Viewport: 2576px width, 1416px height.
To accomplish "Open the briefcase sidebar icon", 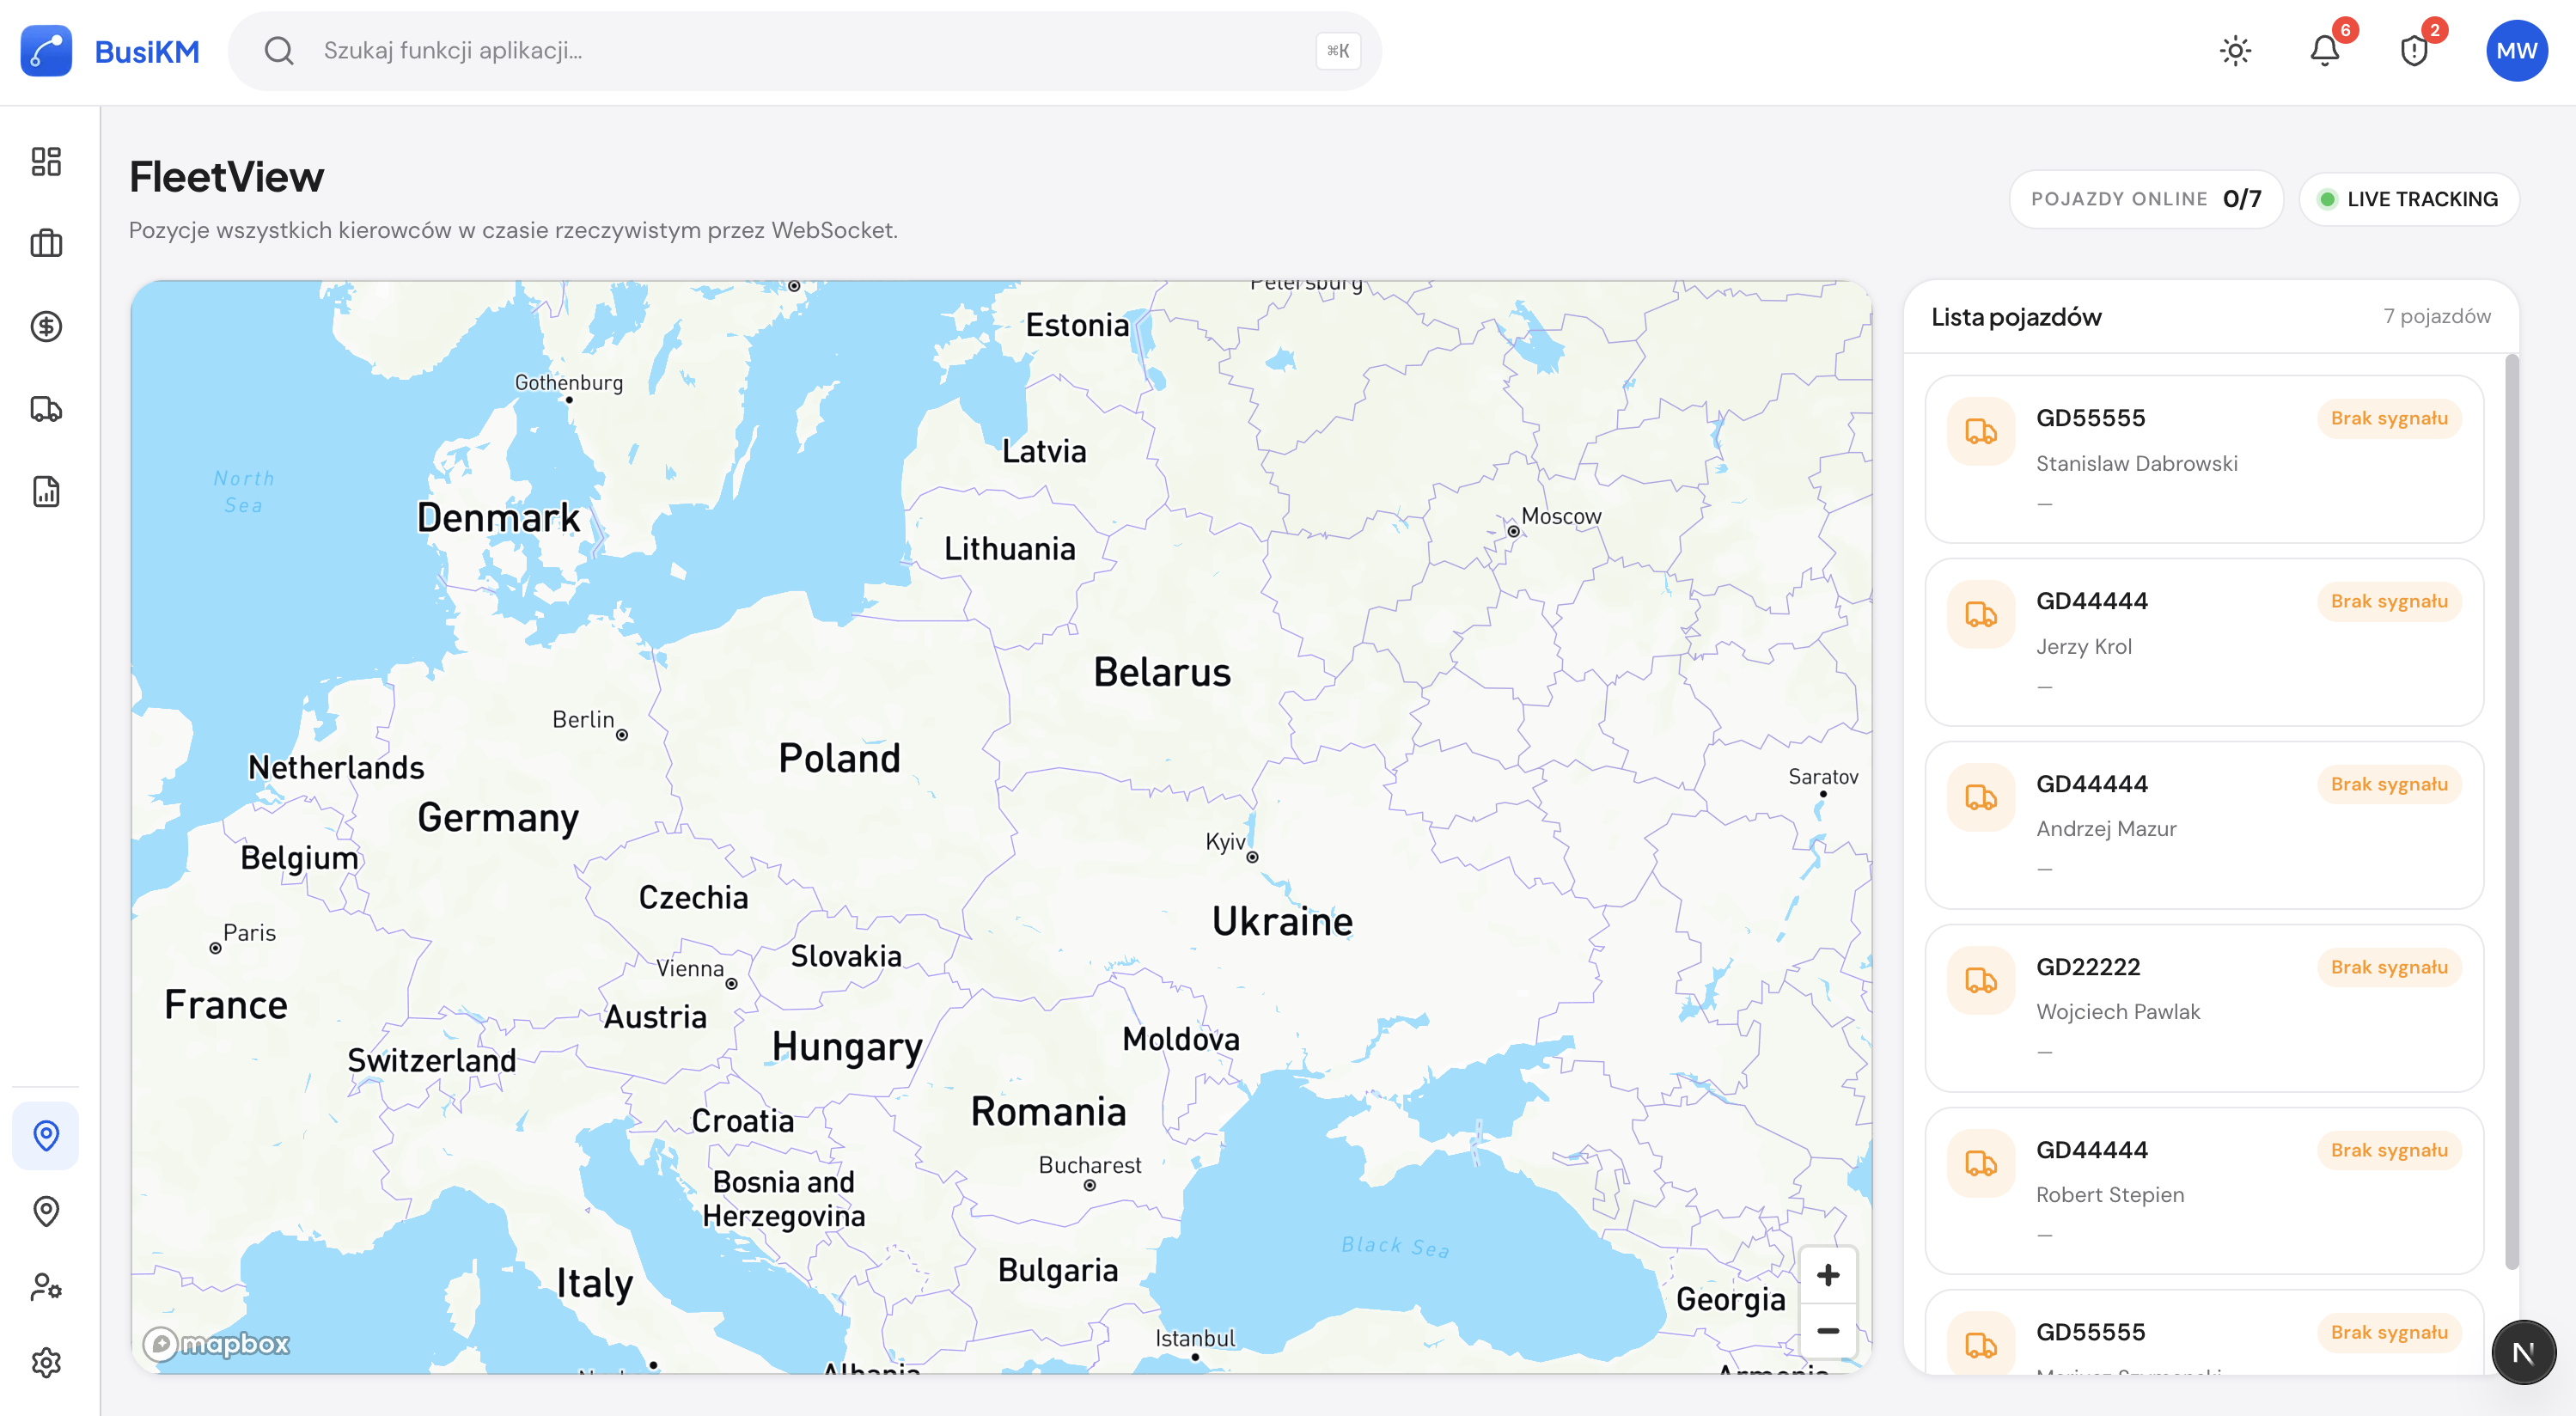I will coord(46,243).
